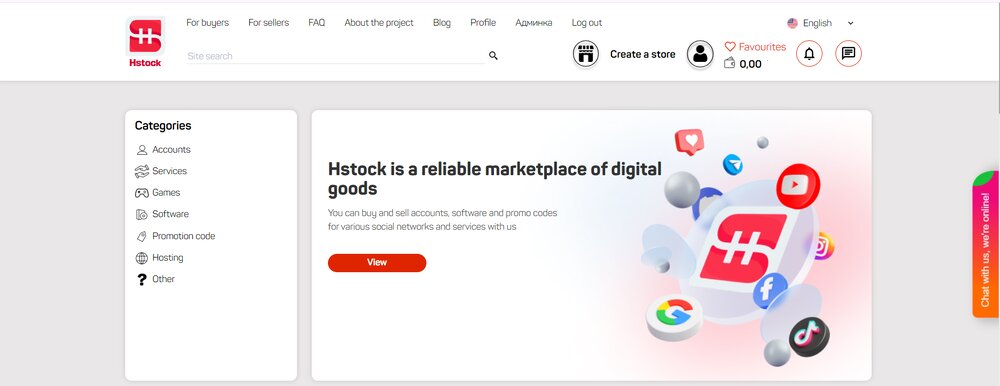The width and height of the screenshot is (1000, 386).
Task: Click the Other question mark icon
Action: 142,279
